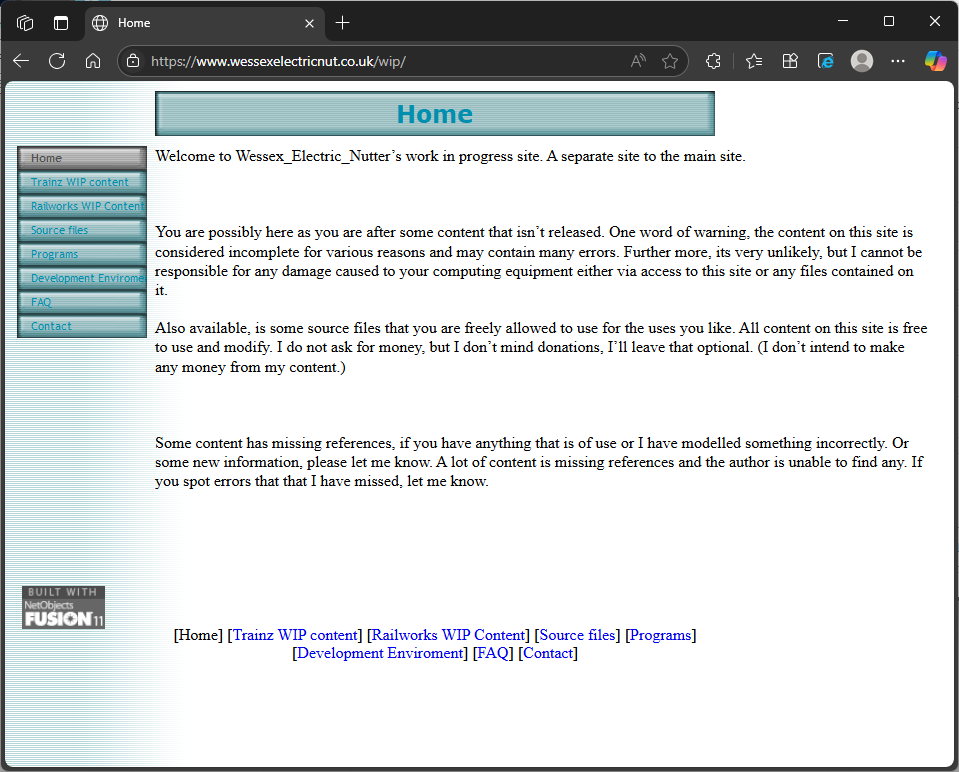
Task: Open the Collections icon
Action: 790,61
